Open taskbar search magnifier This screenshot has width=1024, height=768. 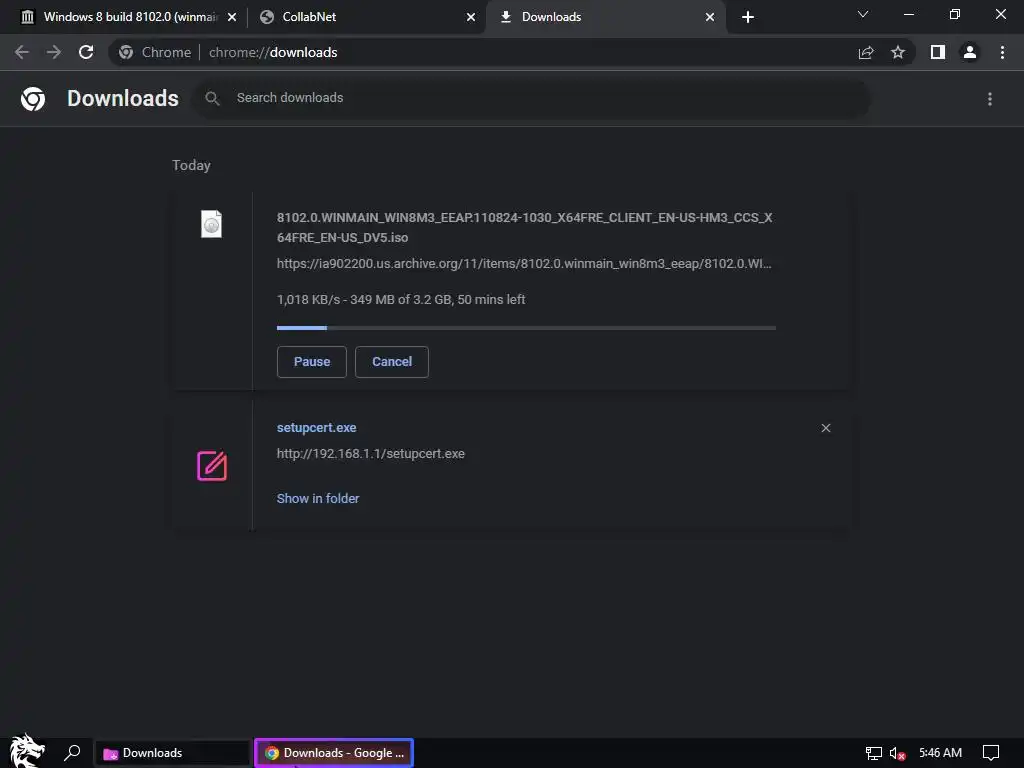(x=72, y=753)
